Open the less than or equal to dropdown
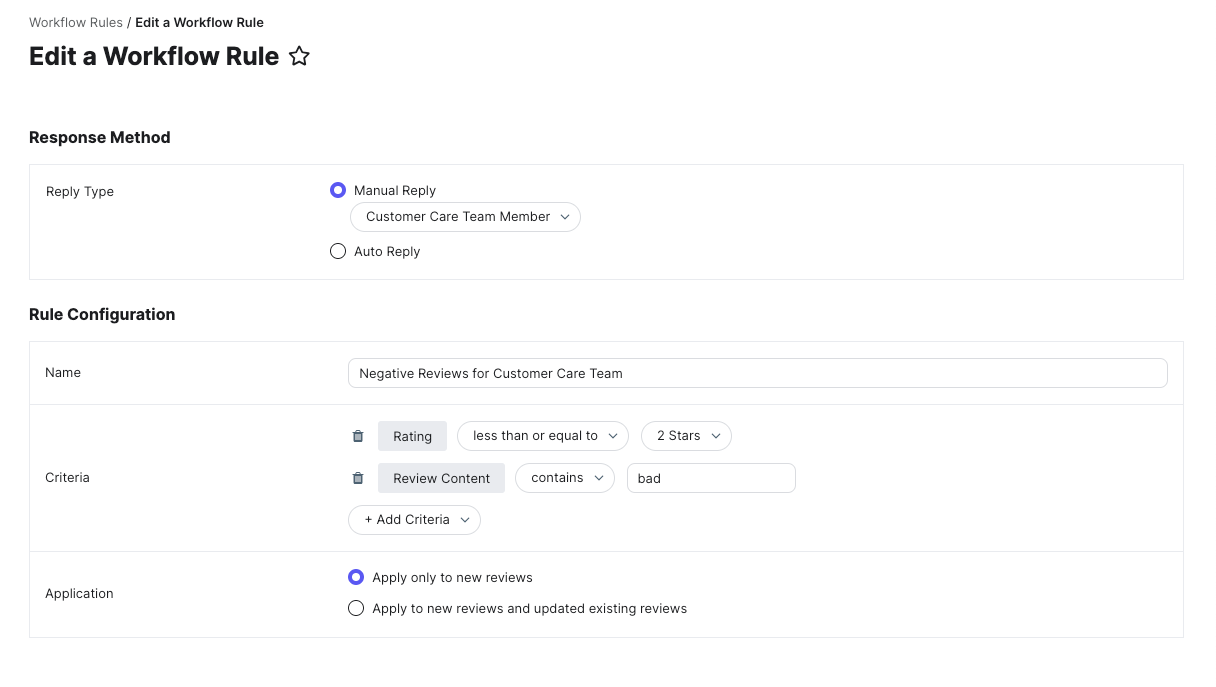The height and width of the screenshot is (687, 1216). 542,436
